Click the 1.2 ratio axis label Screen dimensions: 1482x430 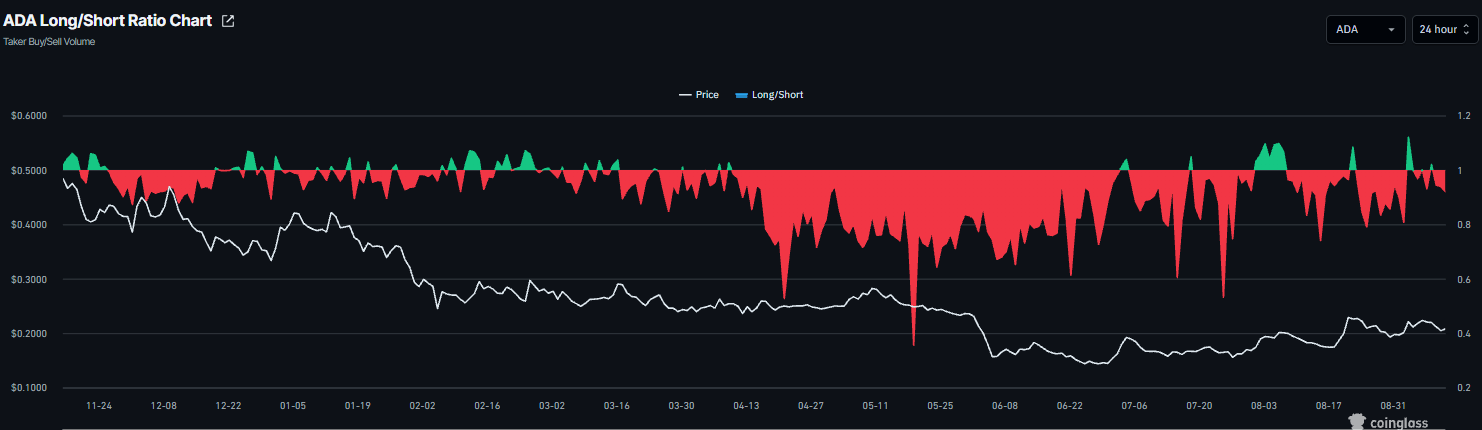(x=1462, y=116)
